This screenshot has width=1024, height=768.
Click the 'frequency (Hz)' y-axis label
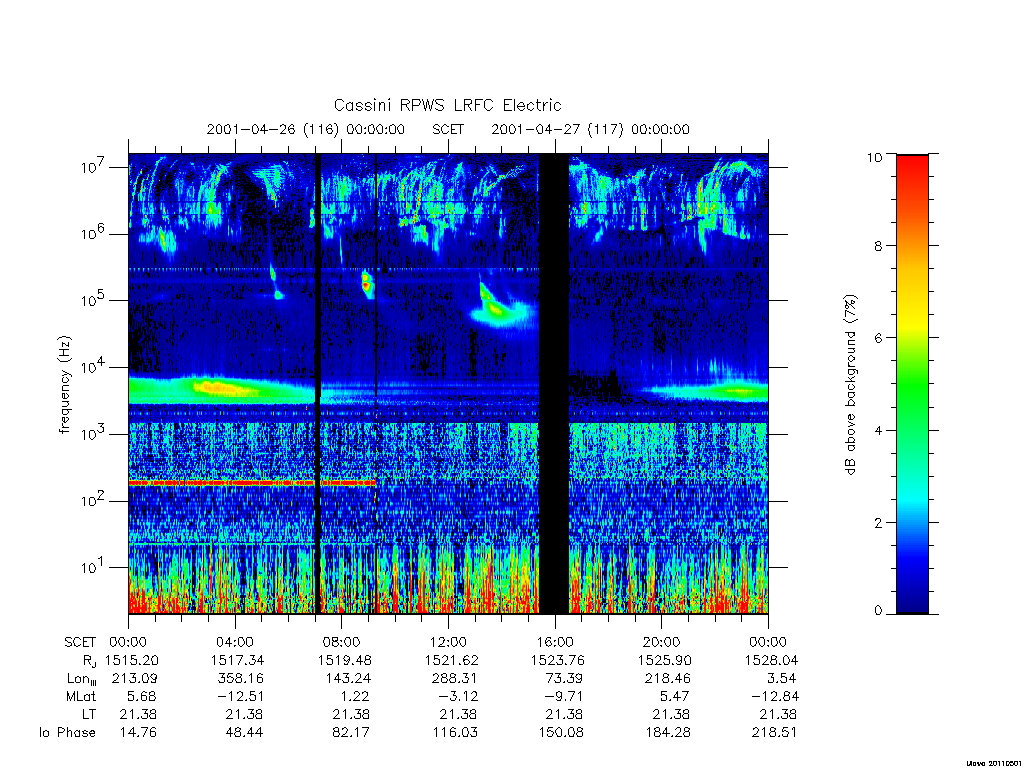[x=64, y=385]
